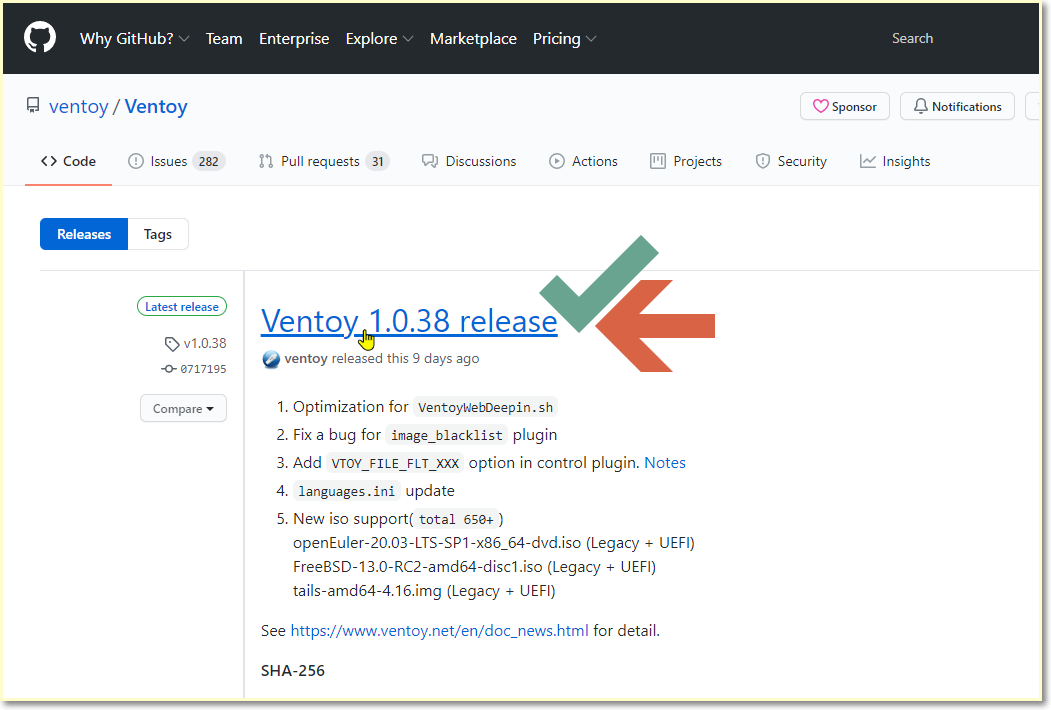This screenshot has width=1051, height=710.
Task: Select the Releases button
Action: tap(84, 234)
